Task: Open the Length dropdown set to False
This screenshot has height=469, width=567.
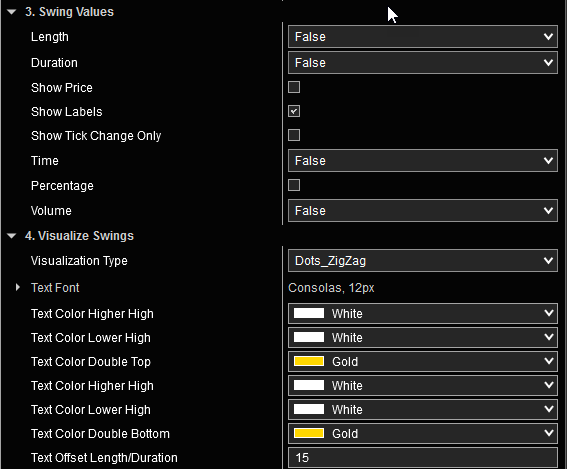Action: coord(422,37)
